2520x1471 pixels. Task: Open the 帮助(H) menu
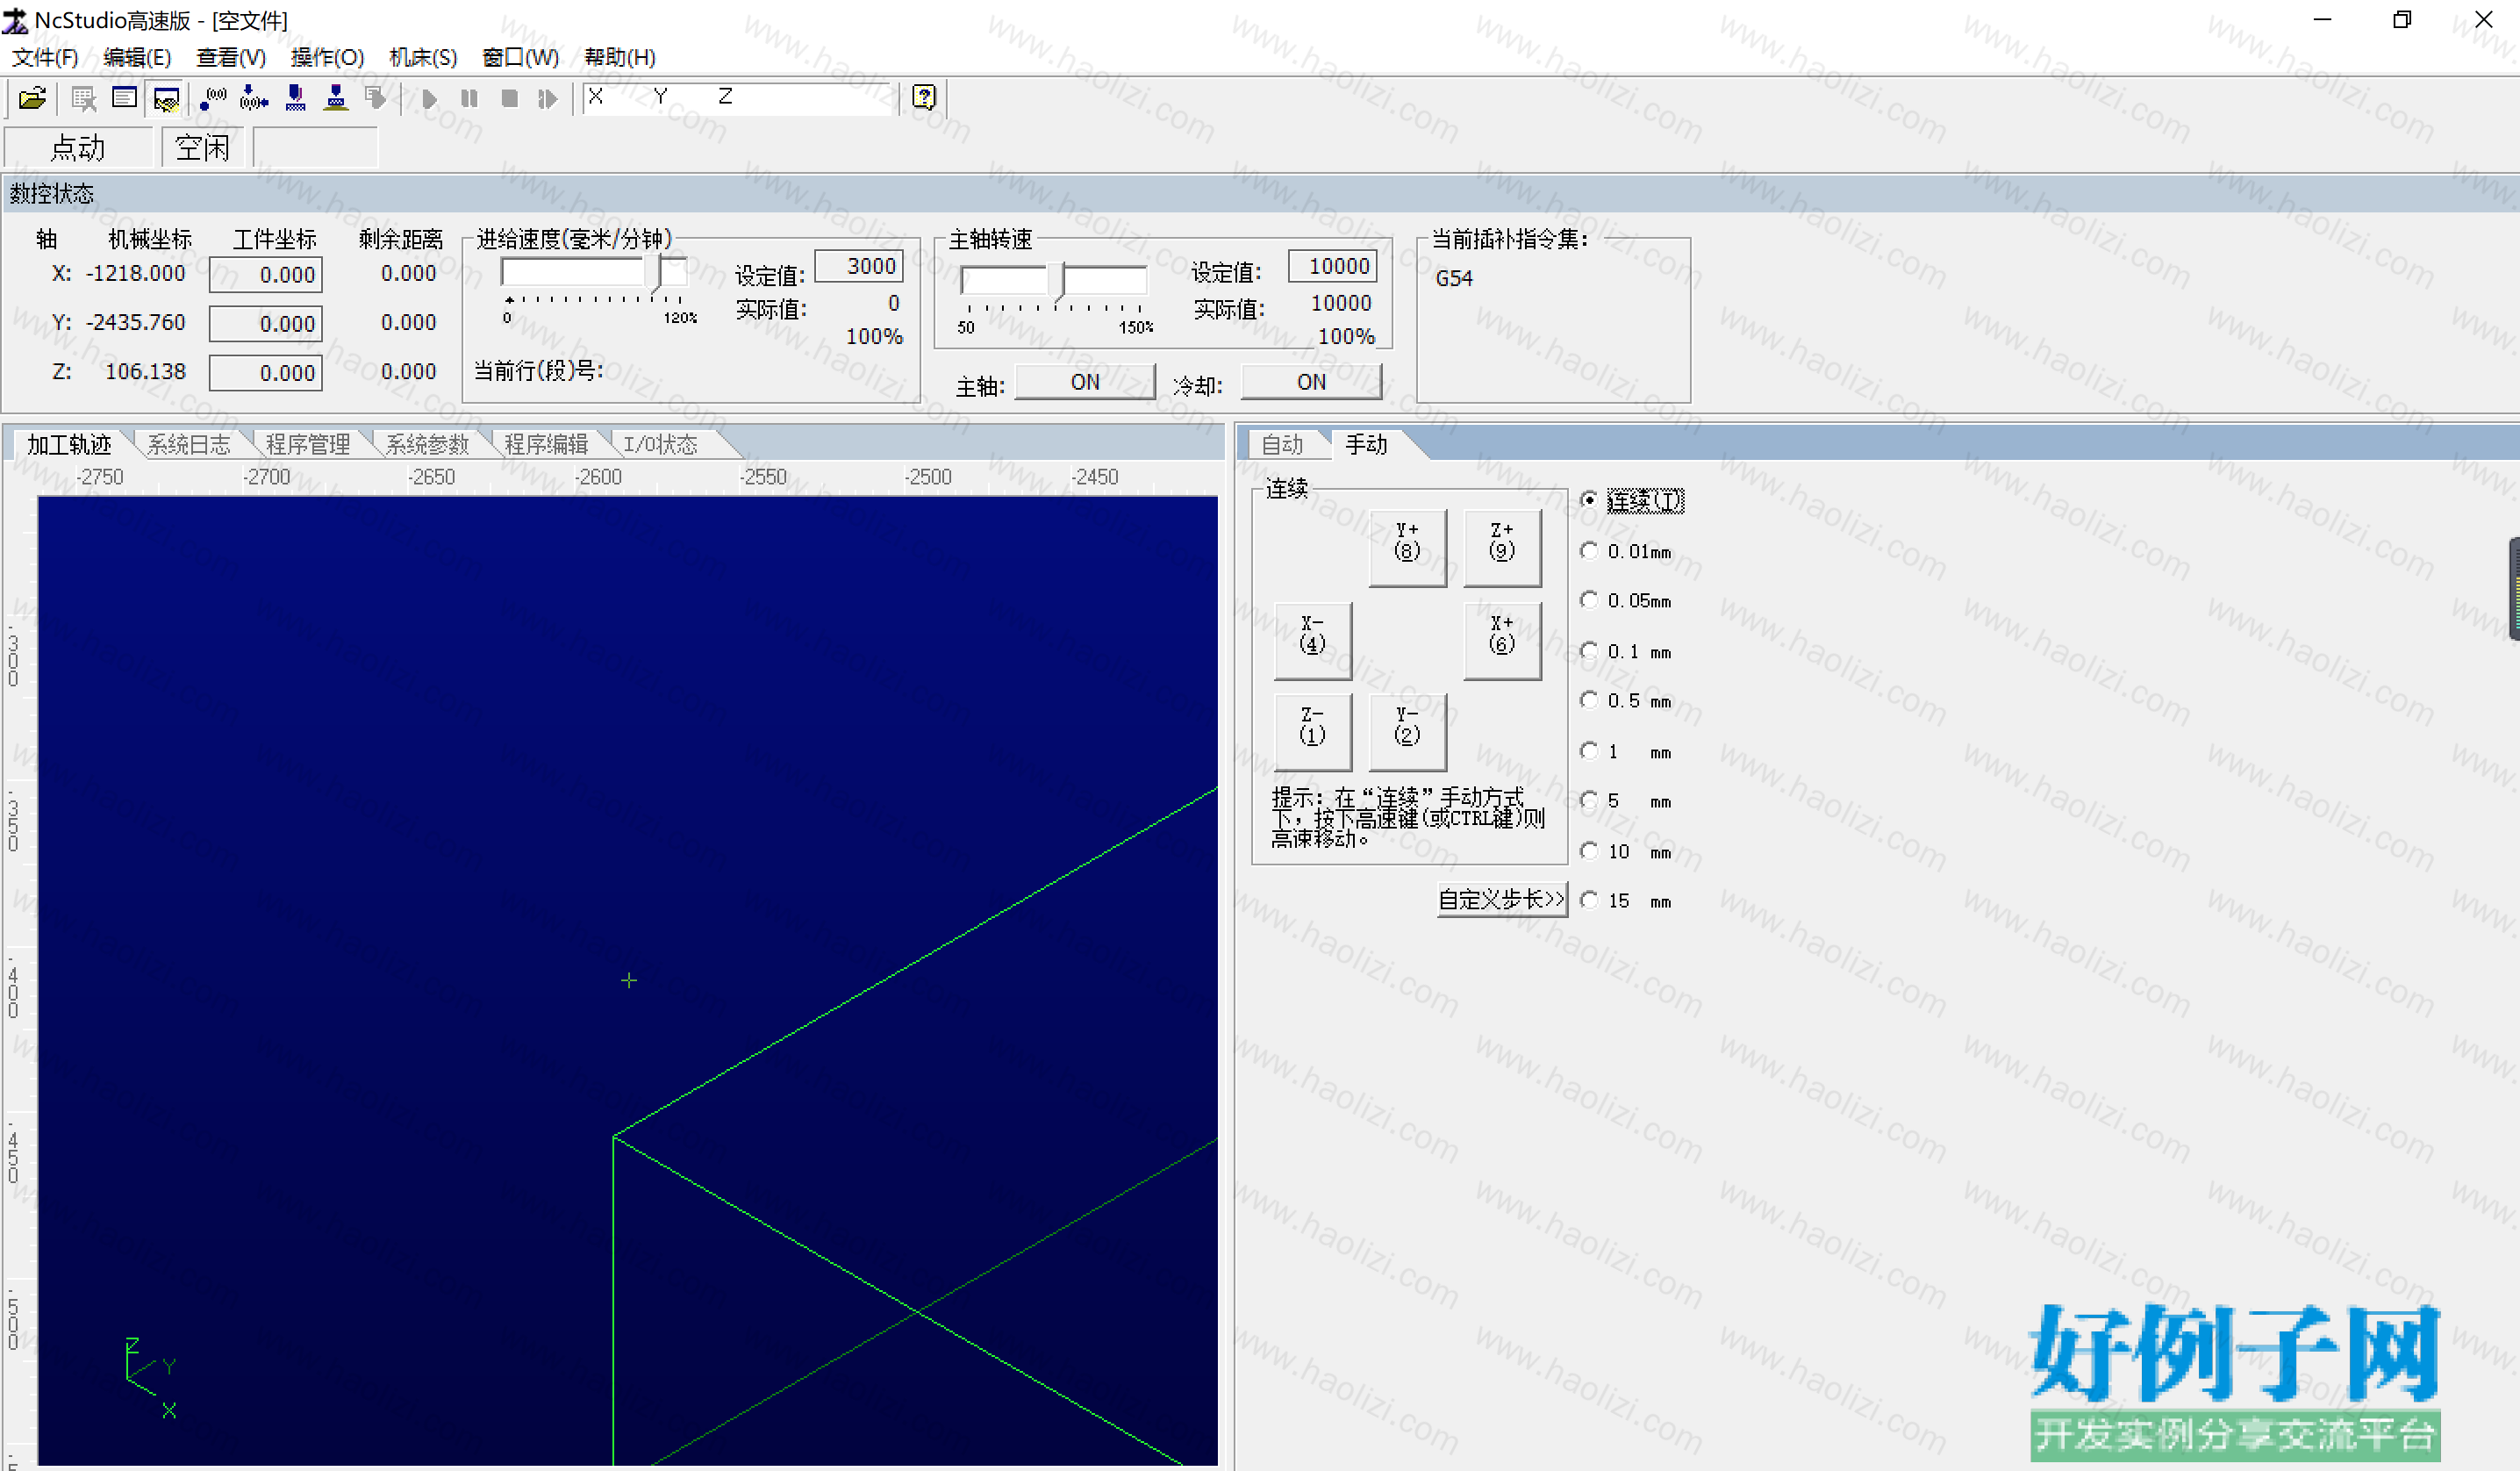620,57
